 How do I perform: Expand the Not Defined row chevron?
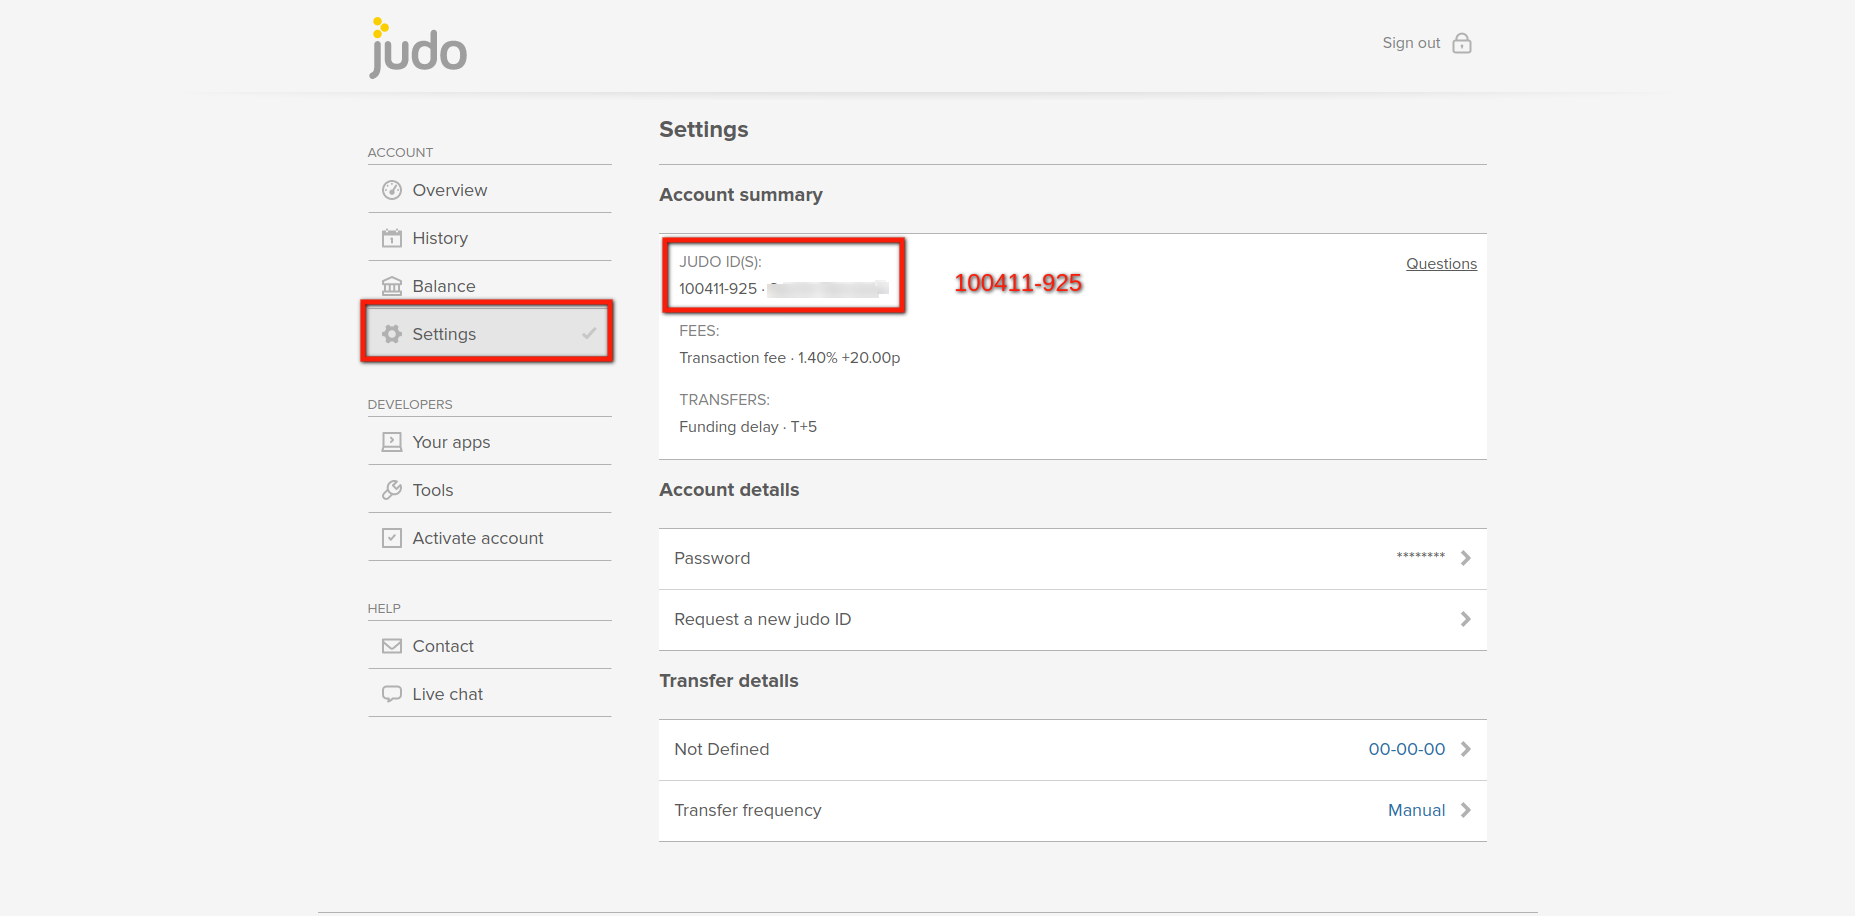(1466, 749)
